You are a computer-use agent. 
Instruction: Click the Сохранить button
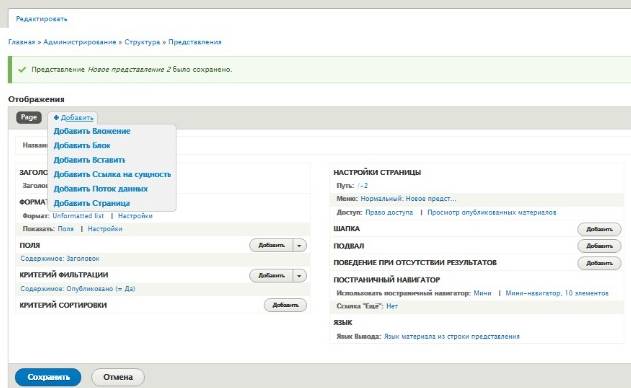(48, 378)
